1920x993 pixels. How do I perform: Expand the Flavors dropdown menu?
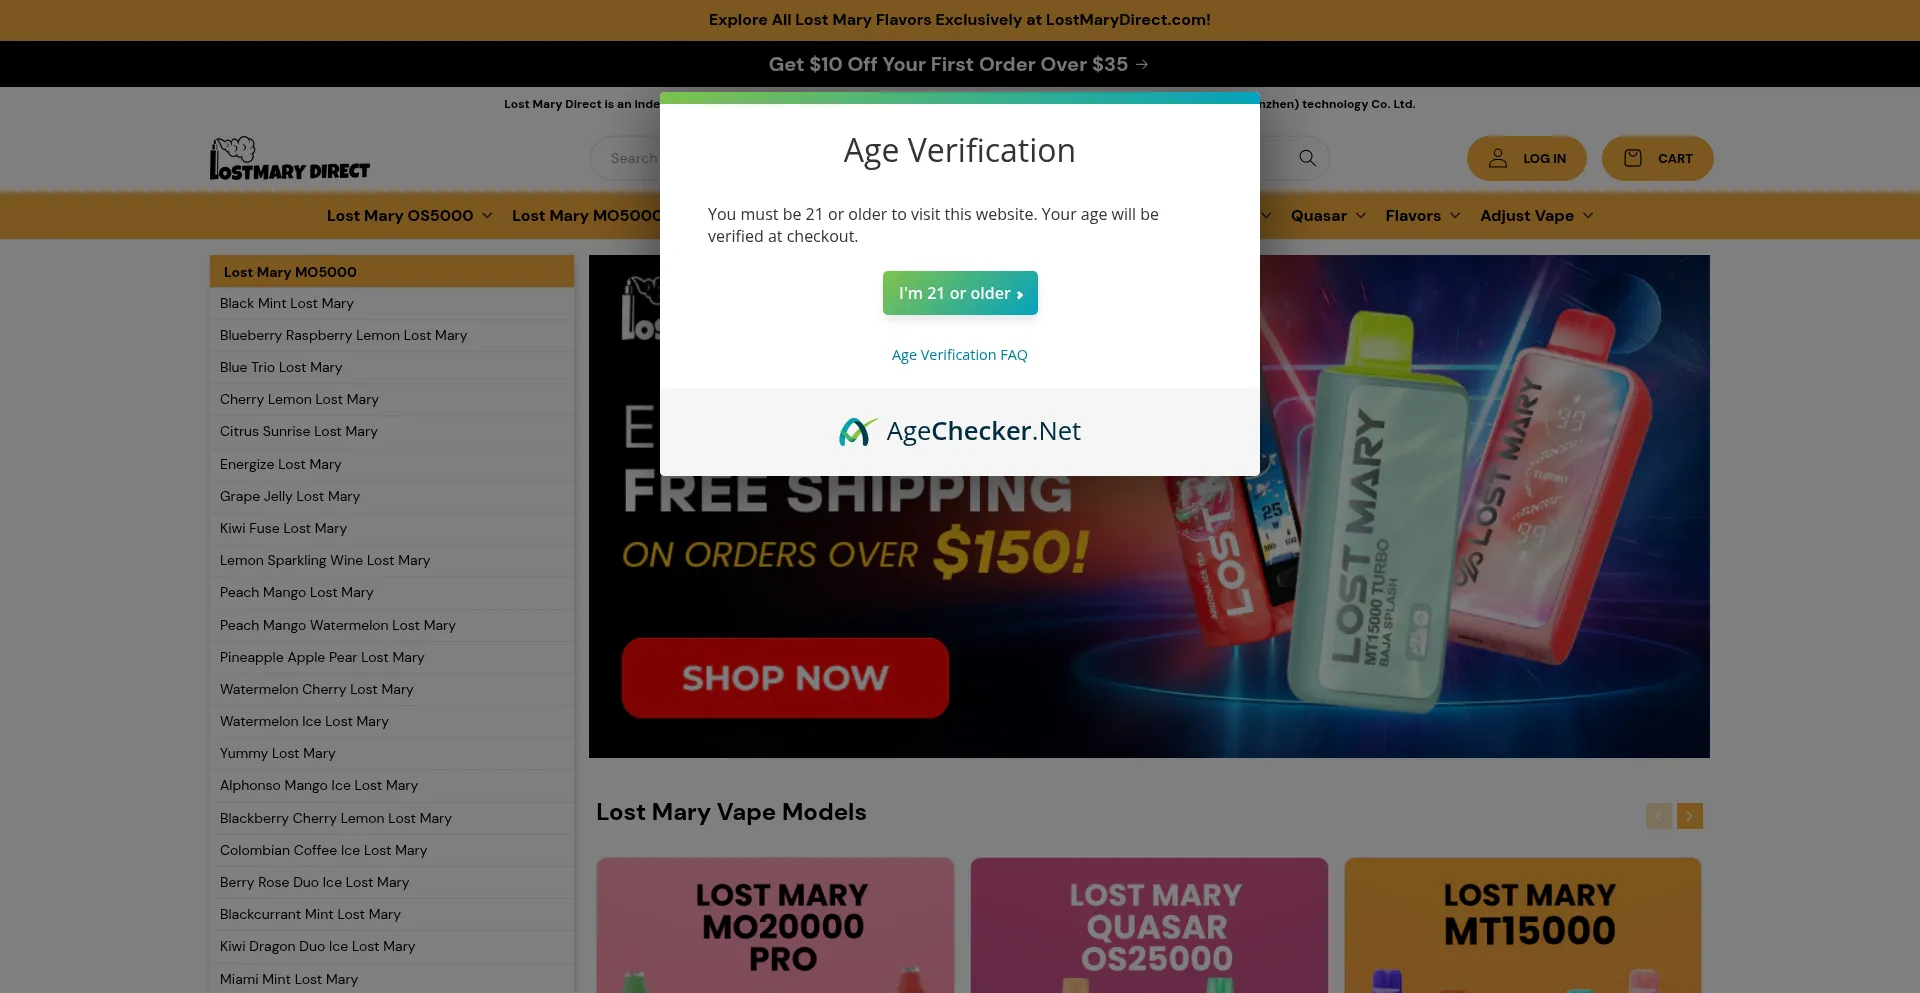point(1422,216)
